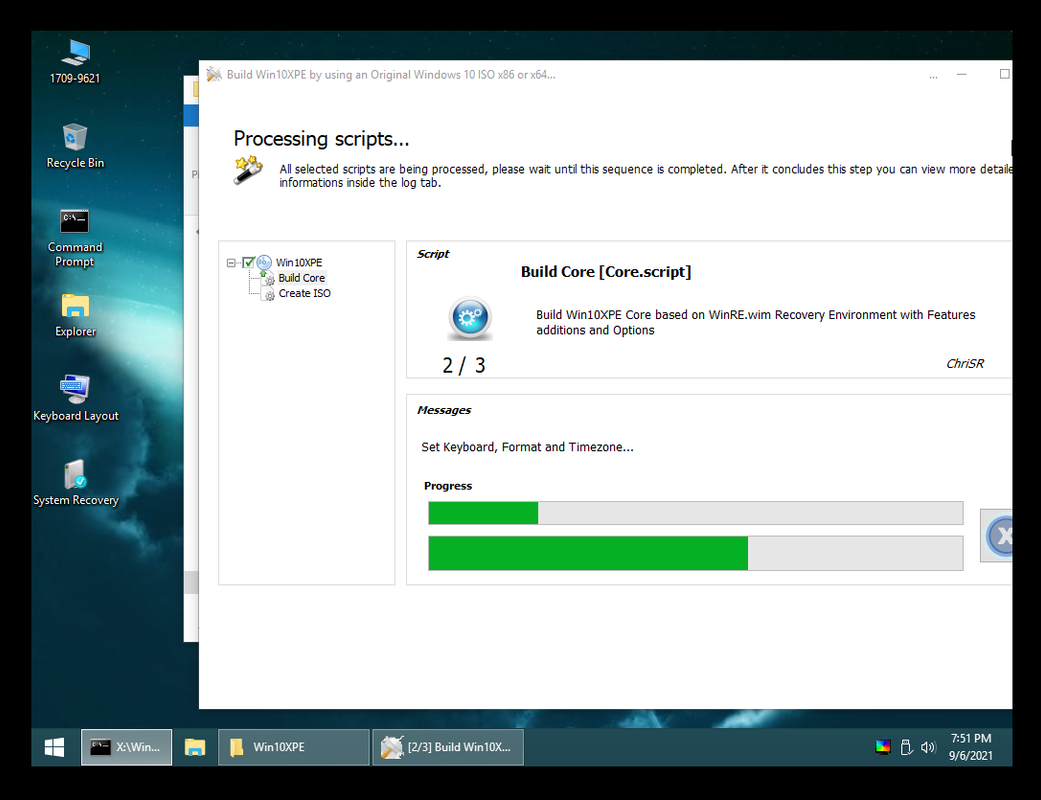Open the Explorer desktop shortcut
Screen dimensions: 1041x800
[x=75, y=315]
